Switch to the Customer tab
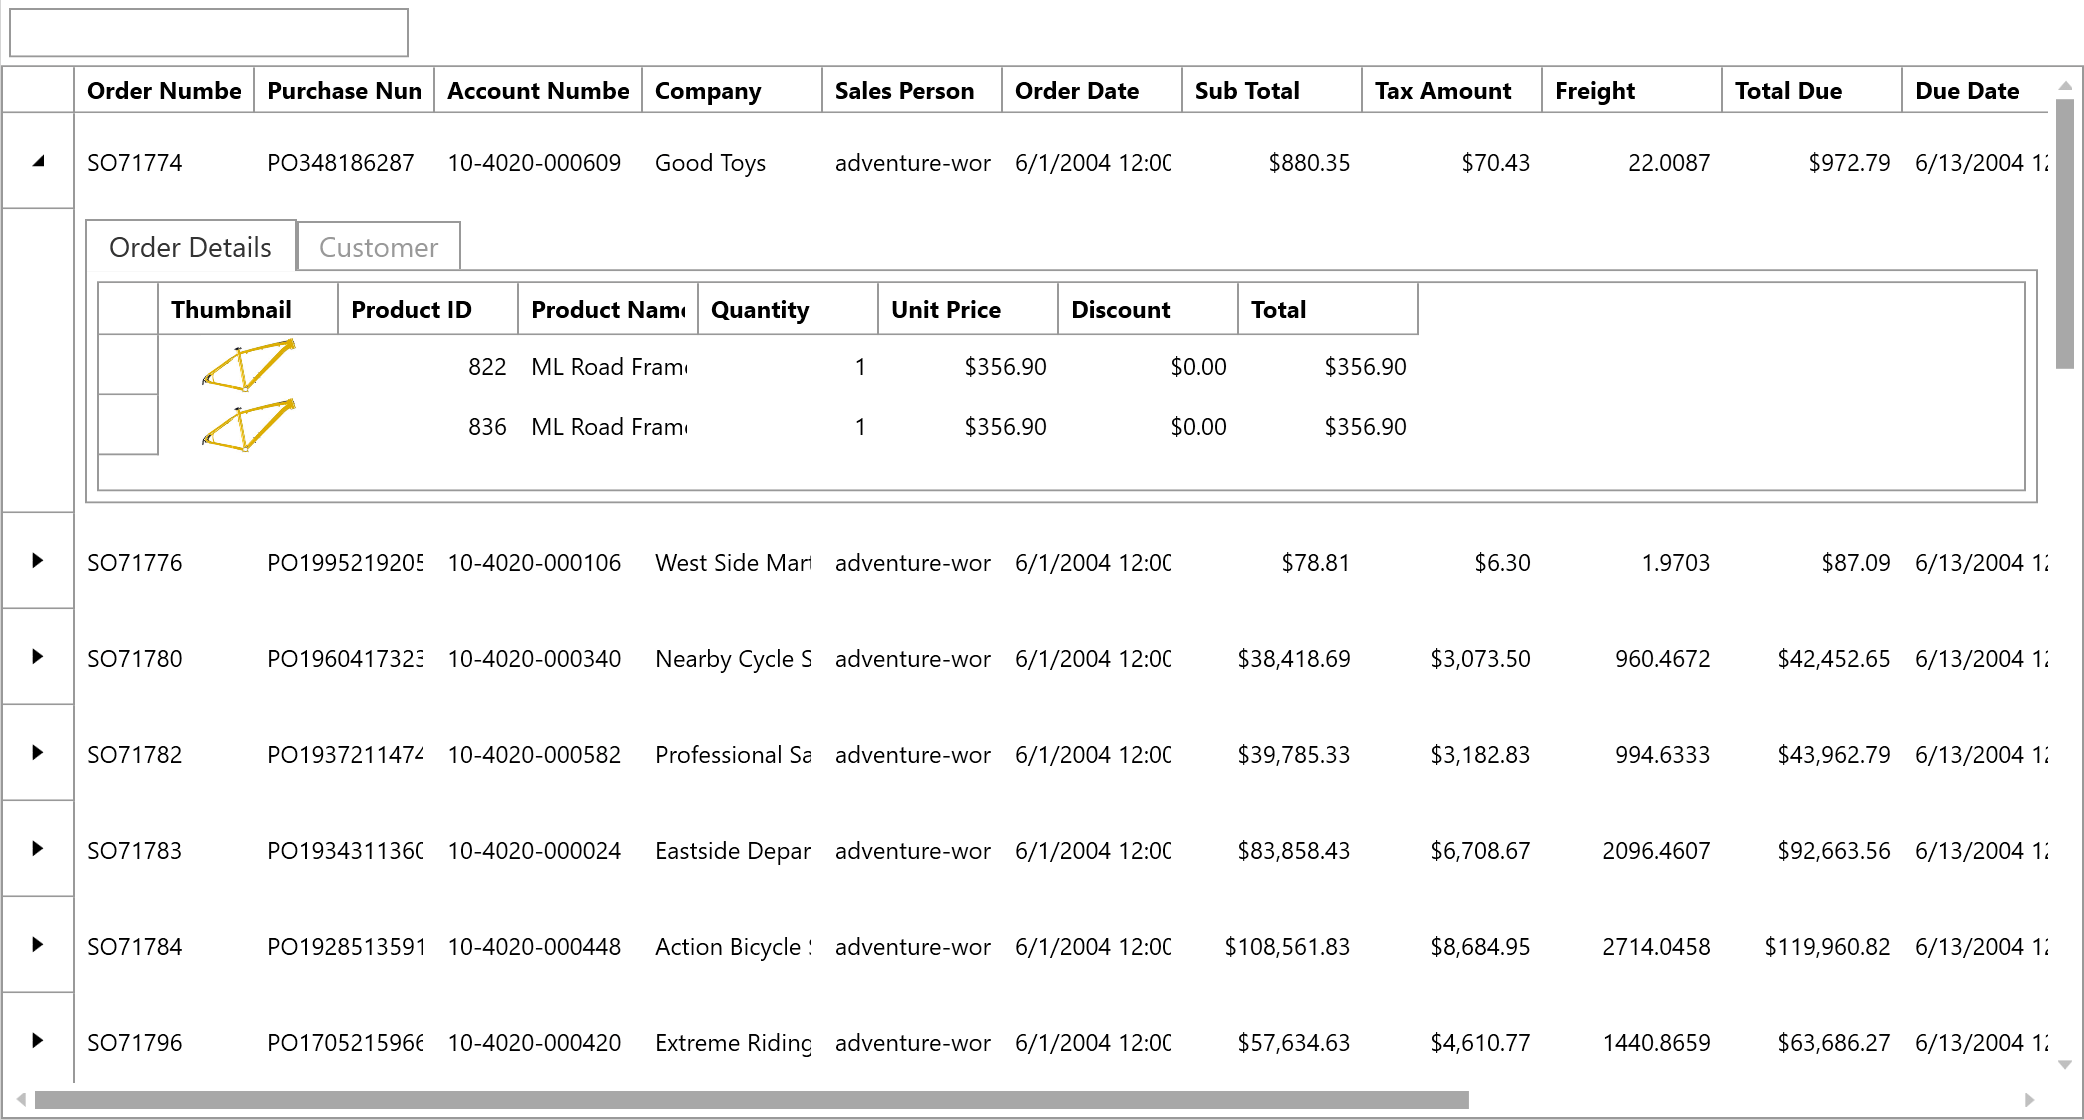The height and width of the screenshot is (1120, 2084). click(378, 246)
